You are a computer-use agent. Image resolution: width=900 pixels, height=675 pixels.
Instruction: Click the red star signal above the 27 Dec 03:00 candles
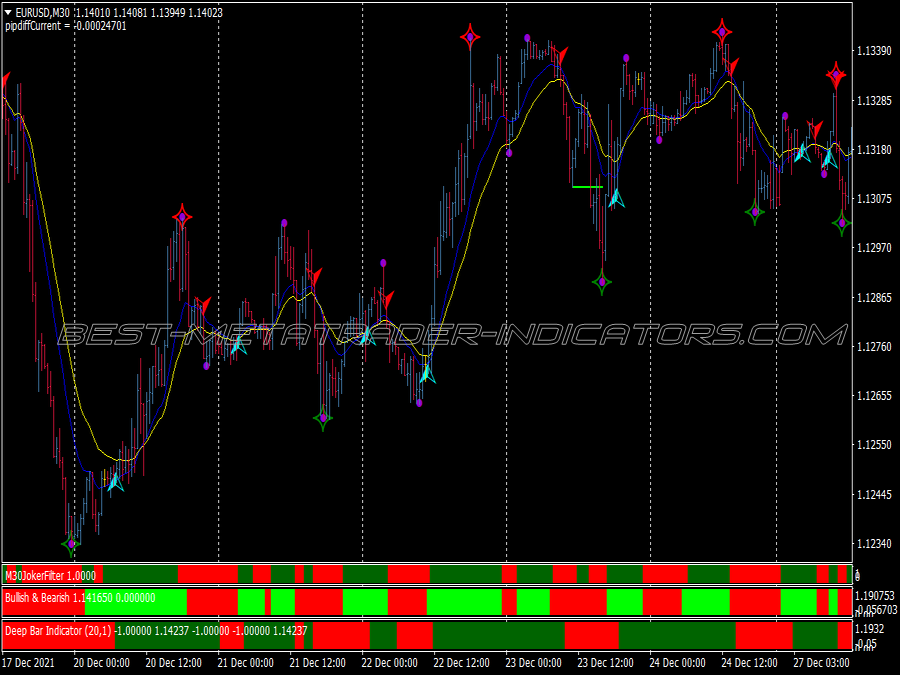click(x=836, y=74)
